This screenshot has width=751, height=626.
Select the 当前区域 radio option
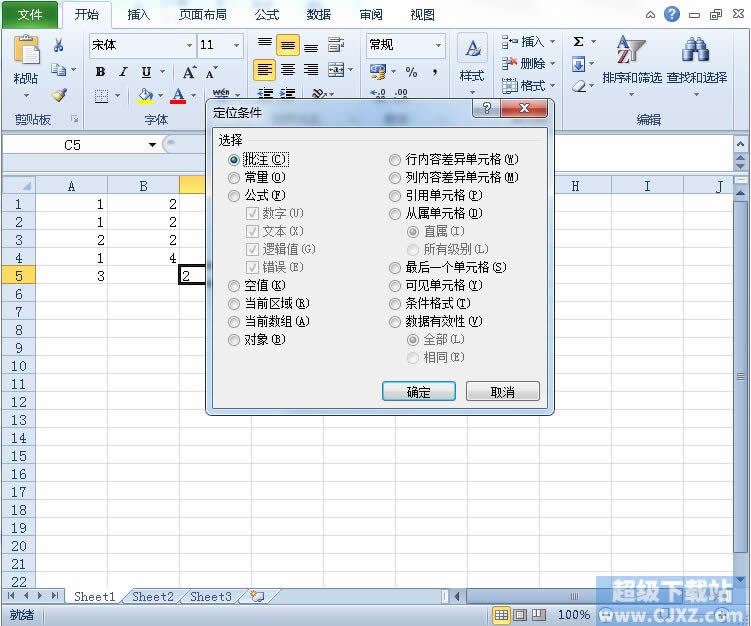(234, 304)
